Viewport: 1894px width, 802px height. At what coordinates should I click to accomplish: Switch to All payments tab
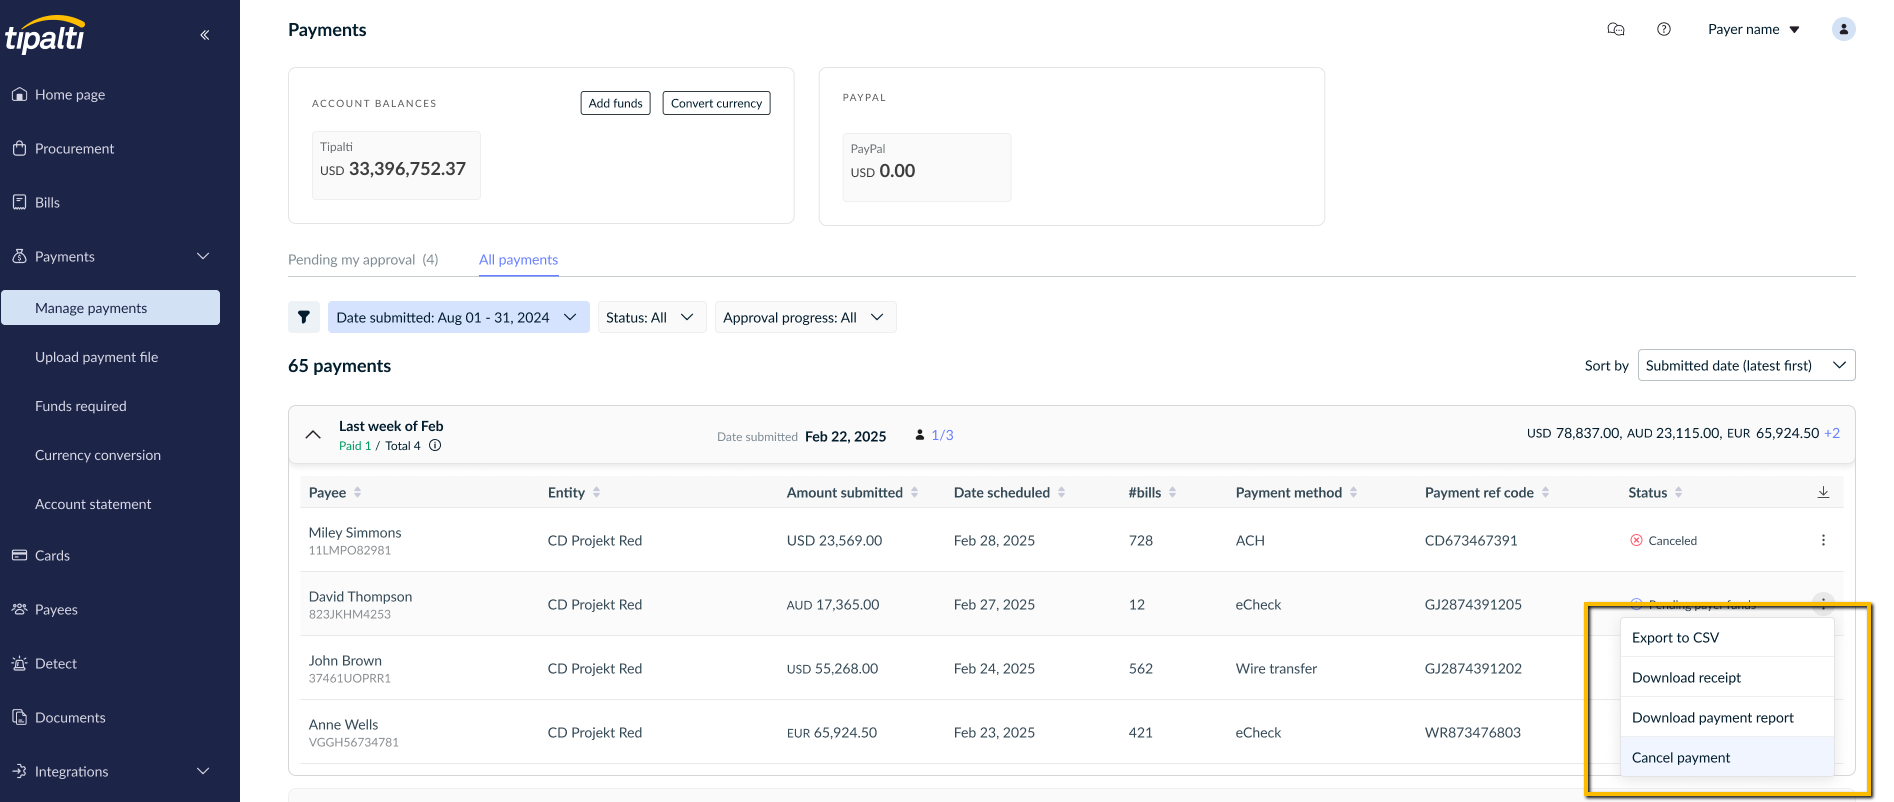click(518, 259)
